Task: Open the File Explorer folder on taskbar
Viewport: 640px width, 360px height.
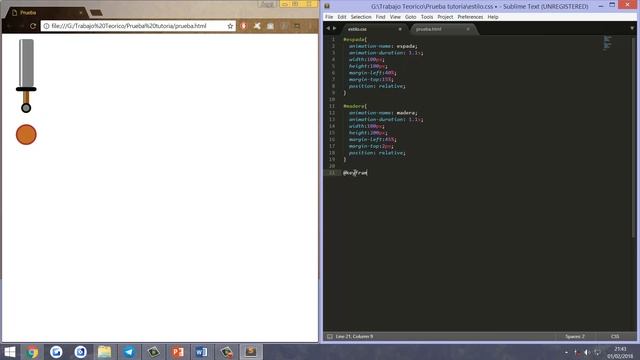Action: click(104, 352)
